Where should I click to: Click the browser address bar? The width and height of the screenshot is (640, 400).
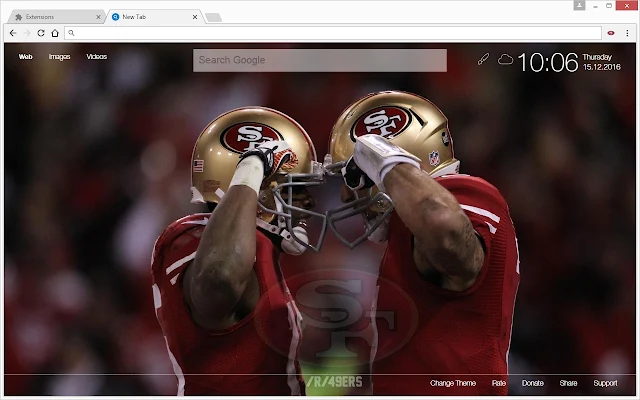click(x=333, y=33)
